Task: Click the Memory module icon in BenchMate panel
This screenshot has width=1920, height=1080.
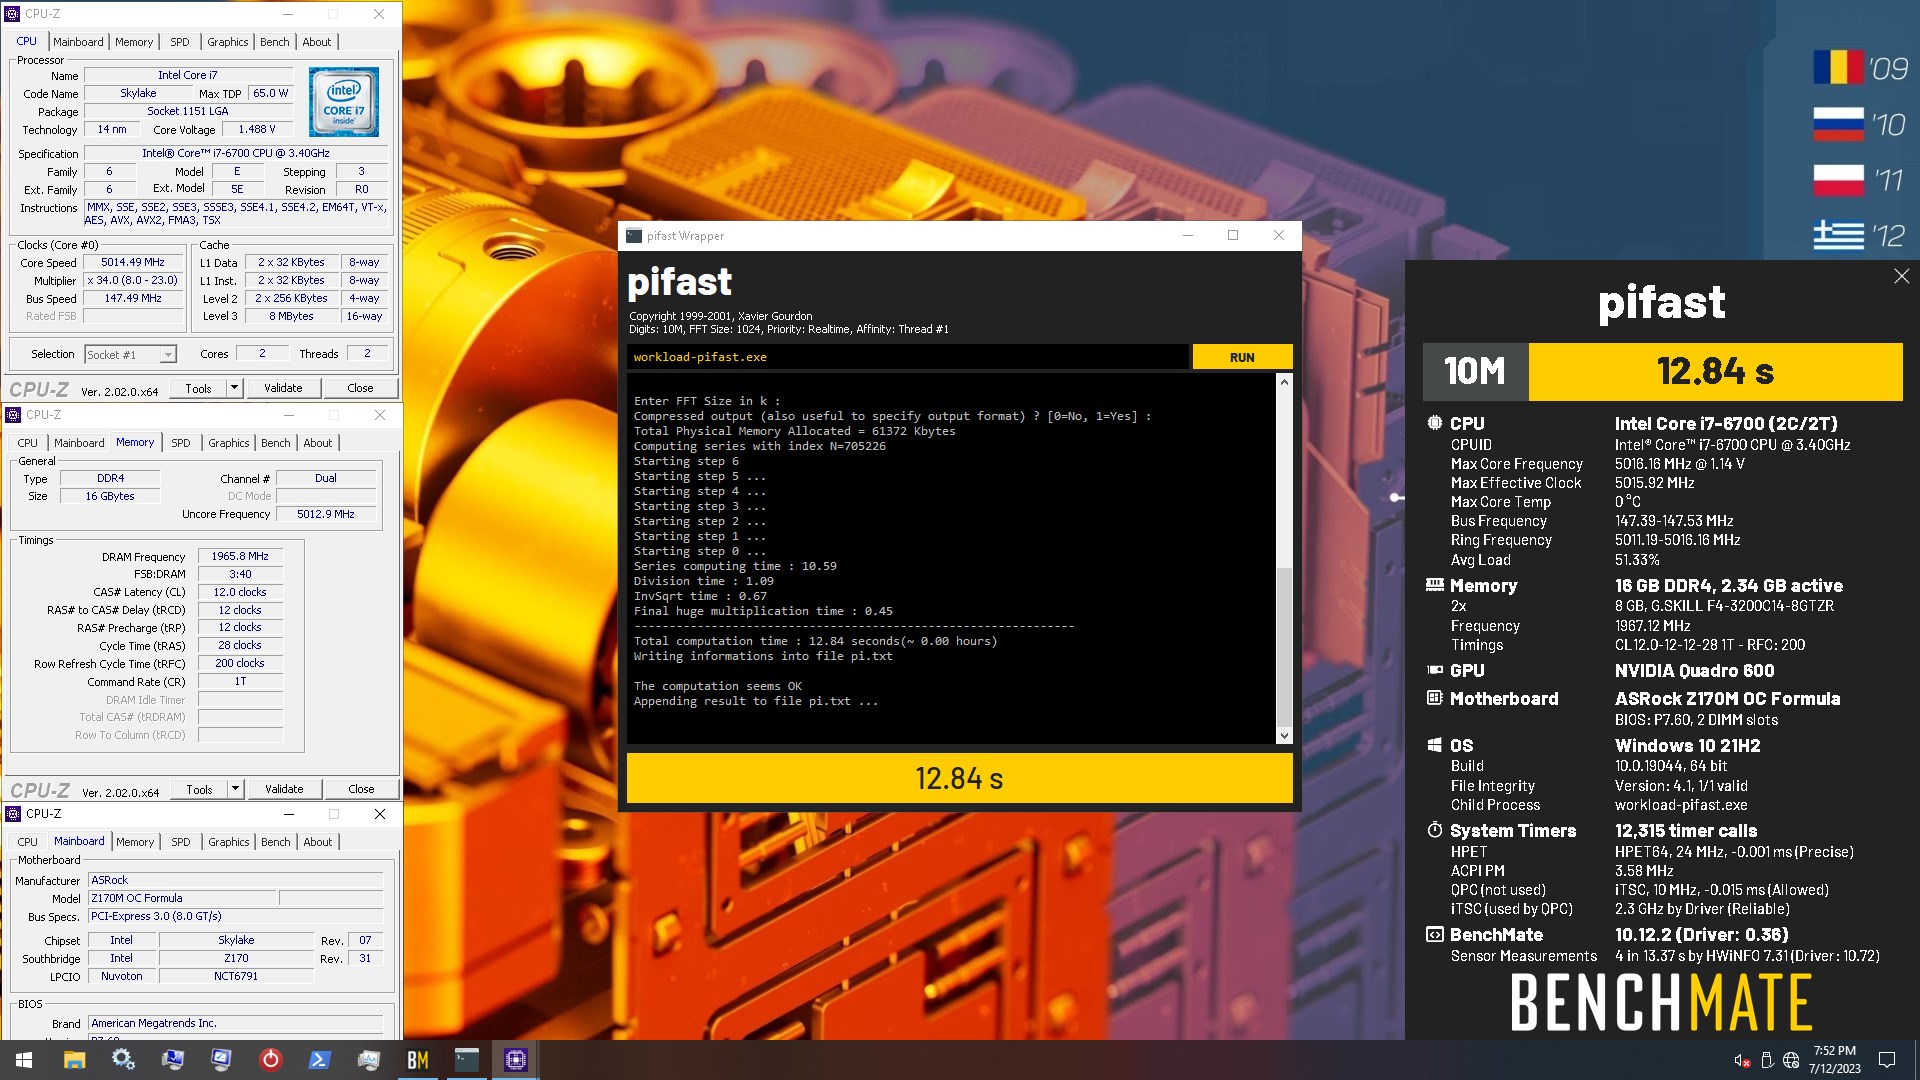Action: pos(1434,585)
